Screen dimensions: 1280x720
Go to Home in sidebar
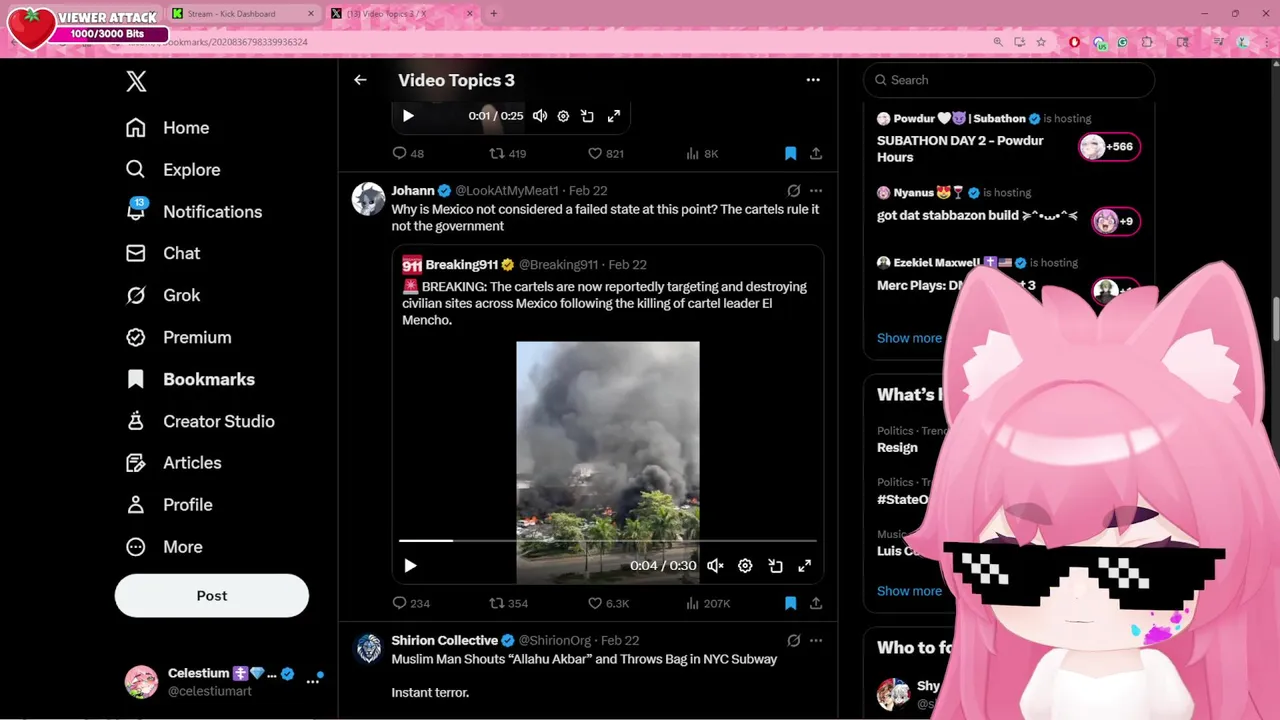tap(167, 128)
